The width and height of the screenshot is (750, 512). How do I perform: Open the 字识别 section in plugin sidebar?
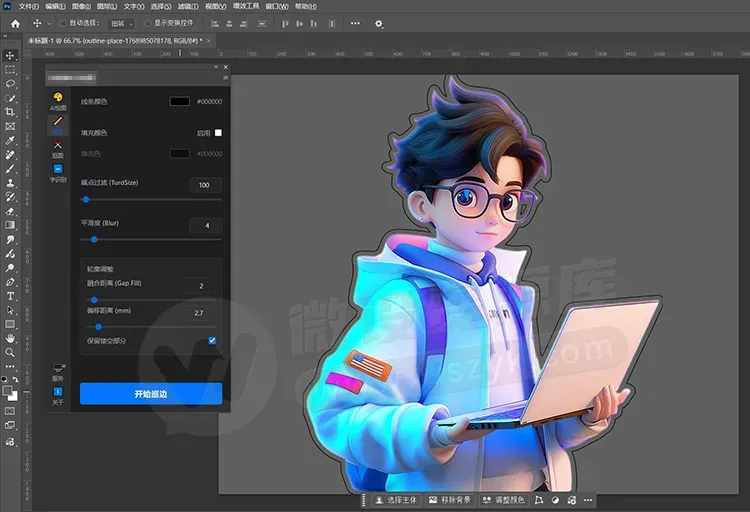tap(58, 173)
